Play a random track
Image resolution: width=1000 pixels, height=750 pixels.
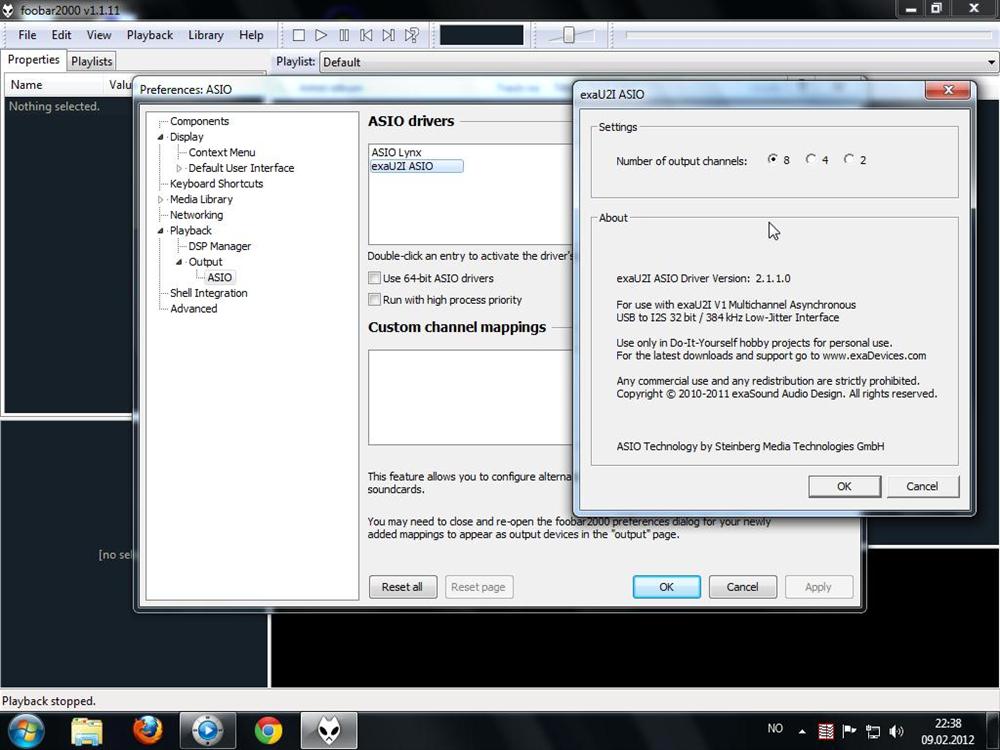(412, 35)
